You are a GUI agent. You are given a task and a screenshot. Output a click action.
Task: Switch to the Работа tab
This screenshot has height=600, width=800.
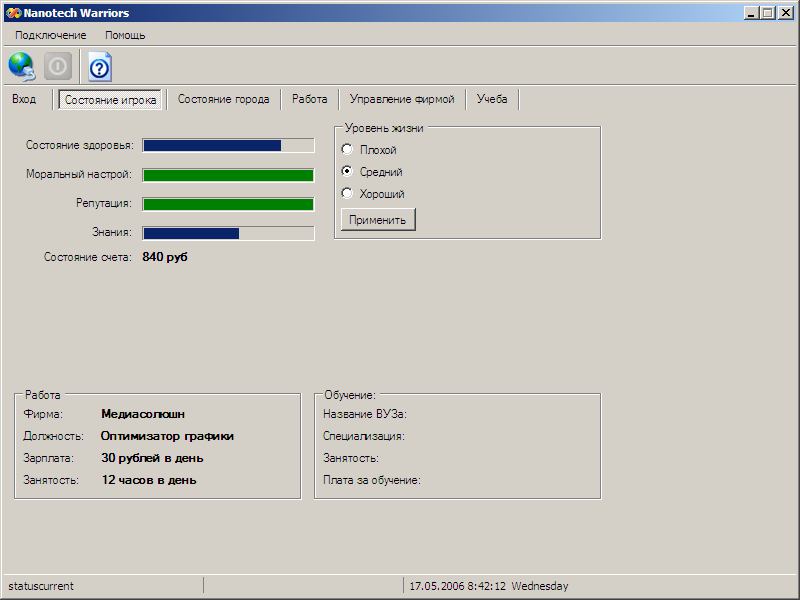310,99
